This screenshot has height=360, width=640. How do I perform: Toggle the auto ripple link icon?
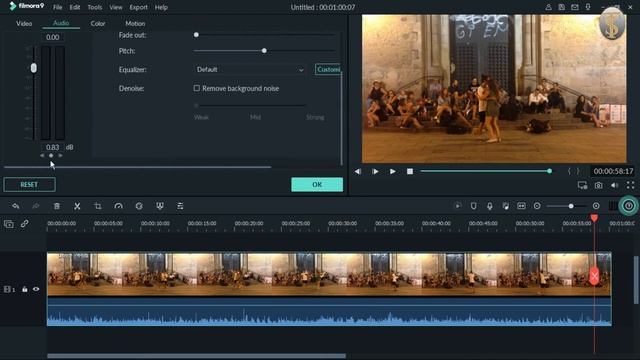tap(24, 224)
